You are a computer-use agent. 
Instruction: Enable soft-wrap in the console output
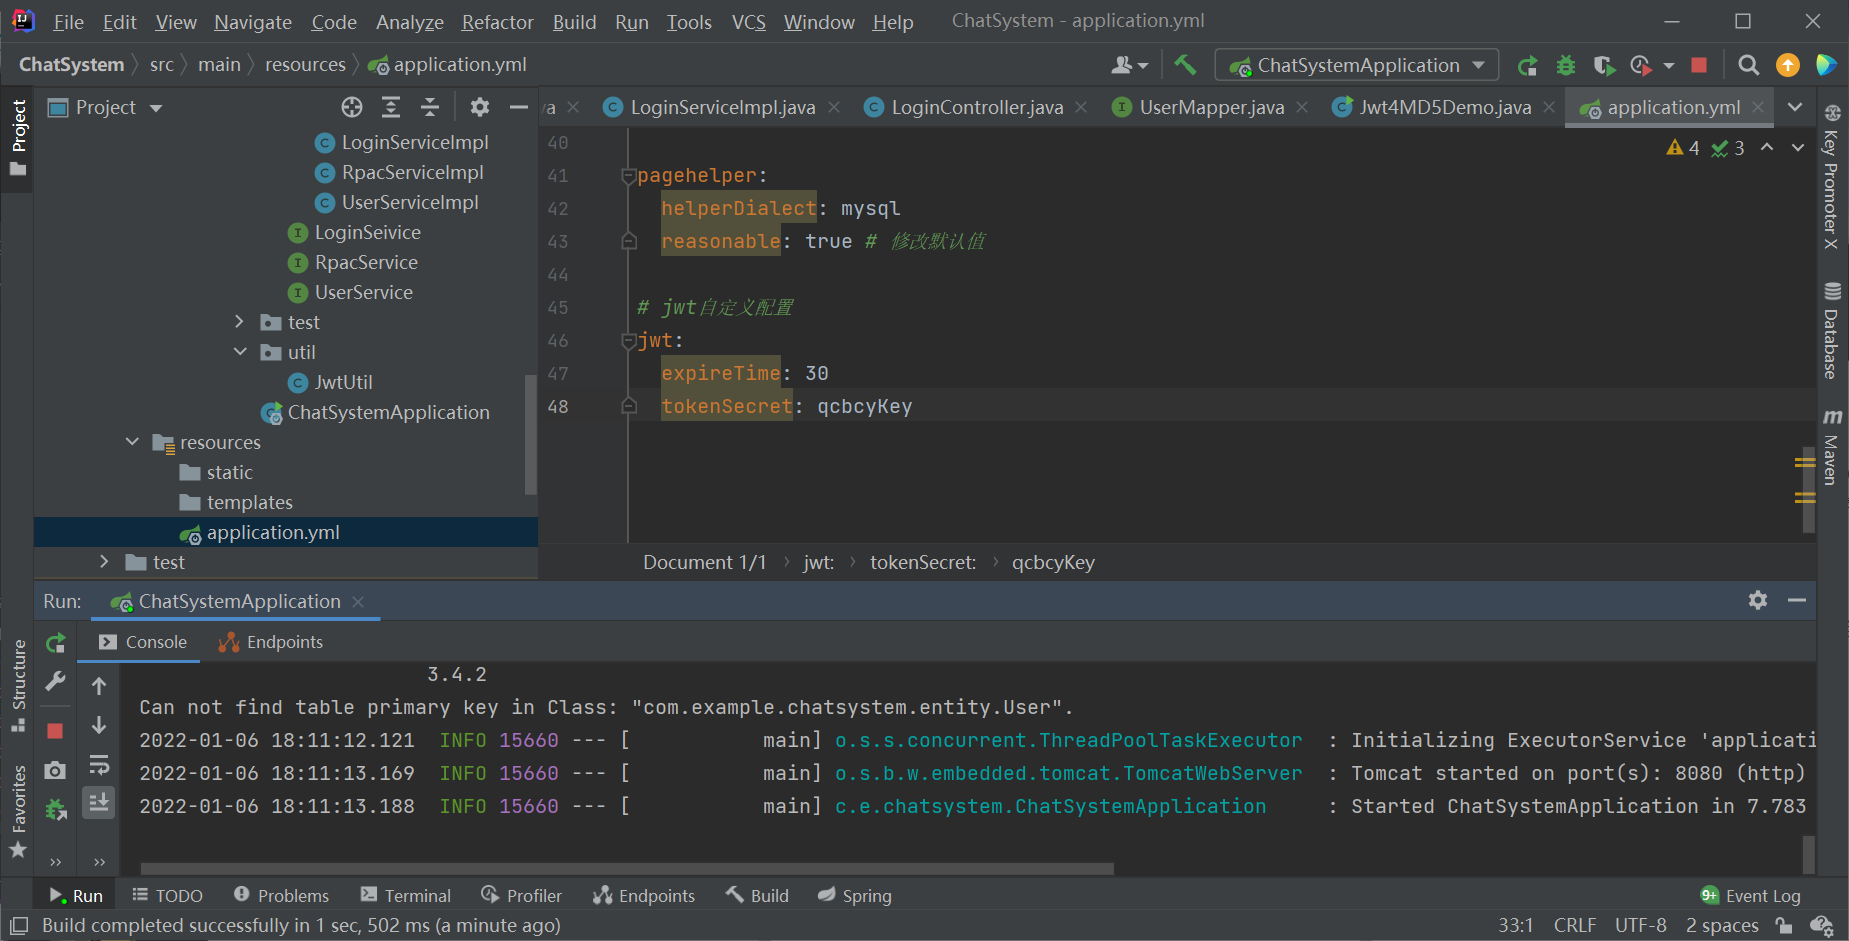coord(98,764)
